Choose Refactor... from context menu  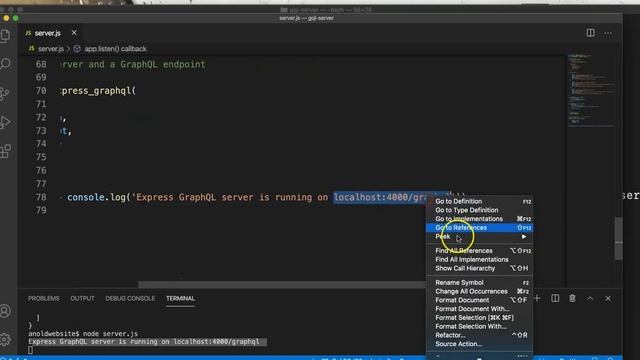click(479, 335)
